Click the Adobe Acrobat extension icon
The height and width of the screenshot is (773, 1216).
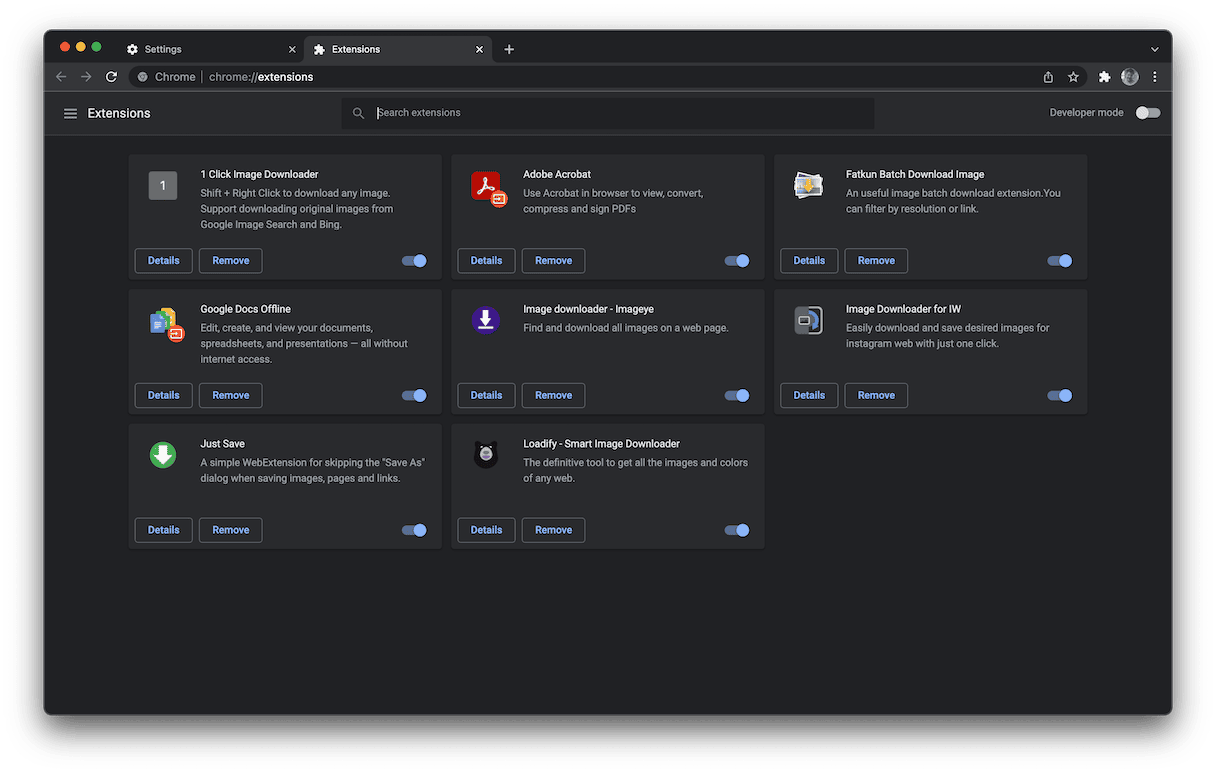pyautogui.click(x=488, y=187)
